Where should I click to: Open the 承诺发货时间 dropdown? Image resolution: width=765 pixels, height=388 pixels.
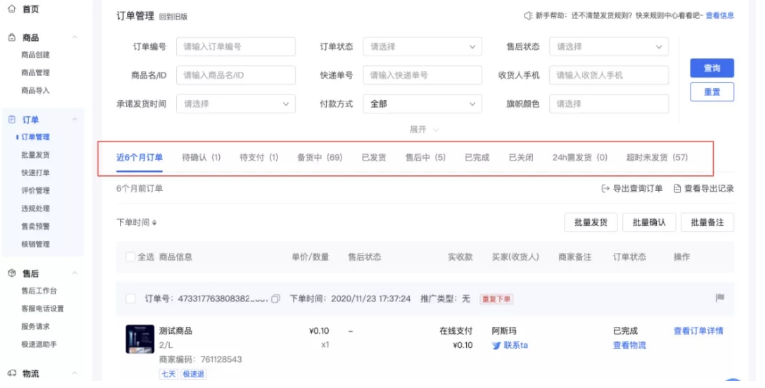pos(236,104)
